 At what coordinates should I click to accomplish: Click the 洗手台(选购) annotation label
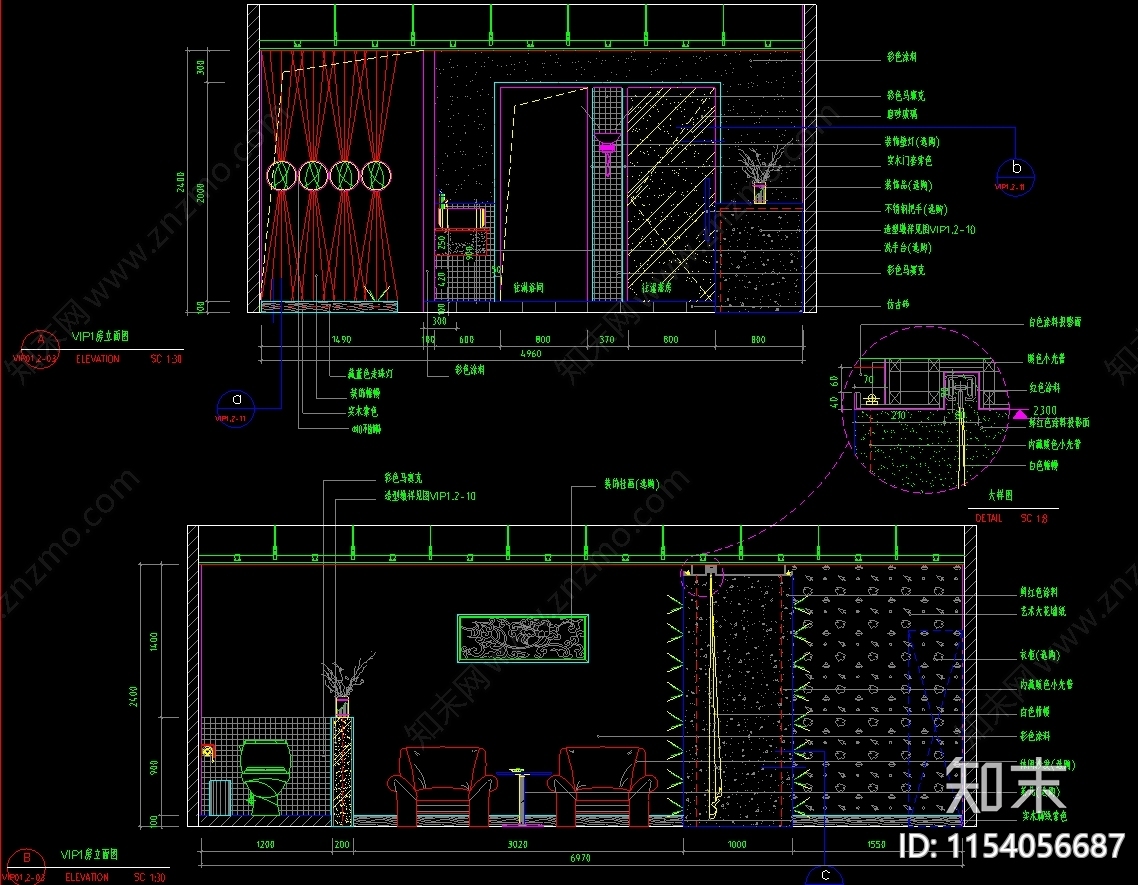click(907, 248)
